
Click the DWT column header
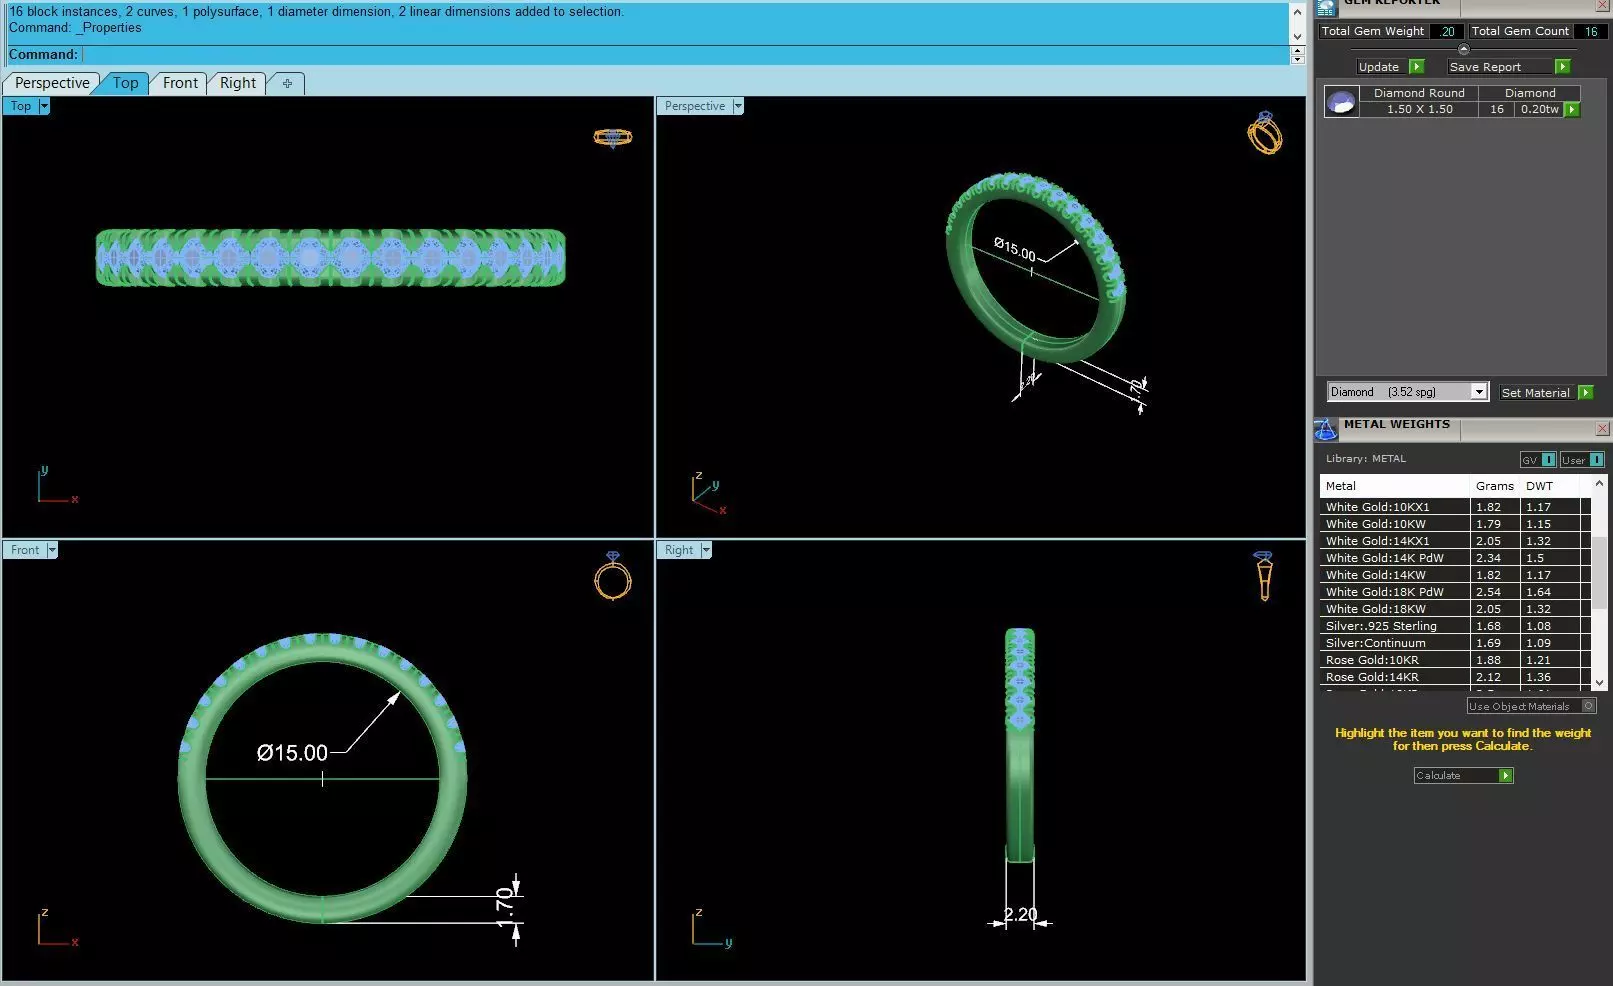click(x=1550, y=486)
